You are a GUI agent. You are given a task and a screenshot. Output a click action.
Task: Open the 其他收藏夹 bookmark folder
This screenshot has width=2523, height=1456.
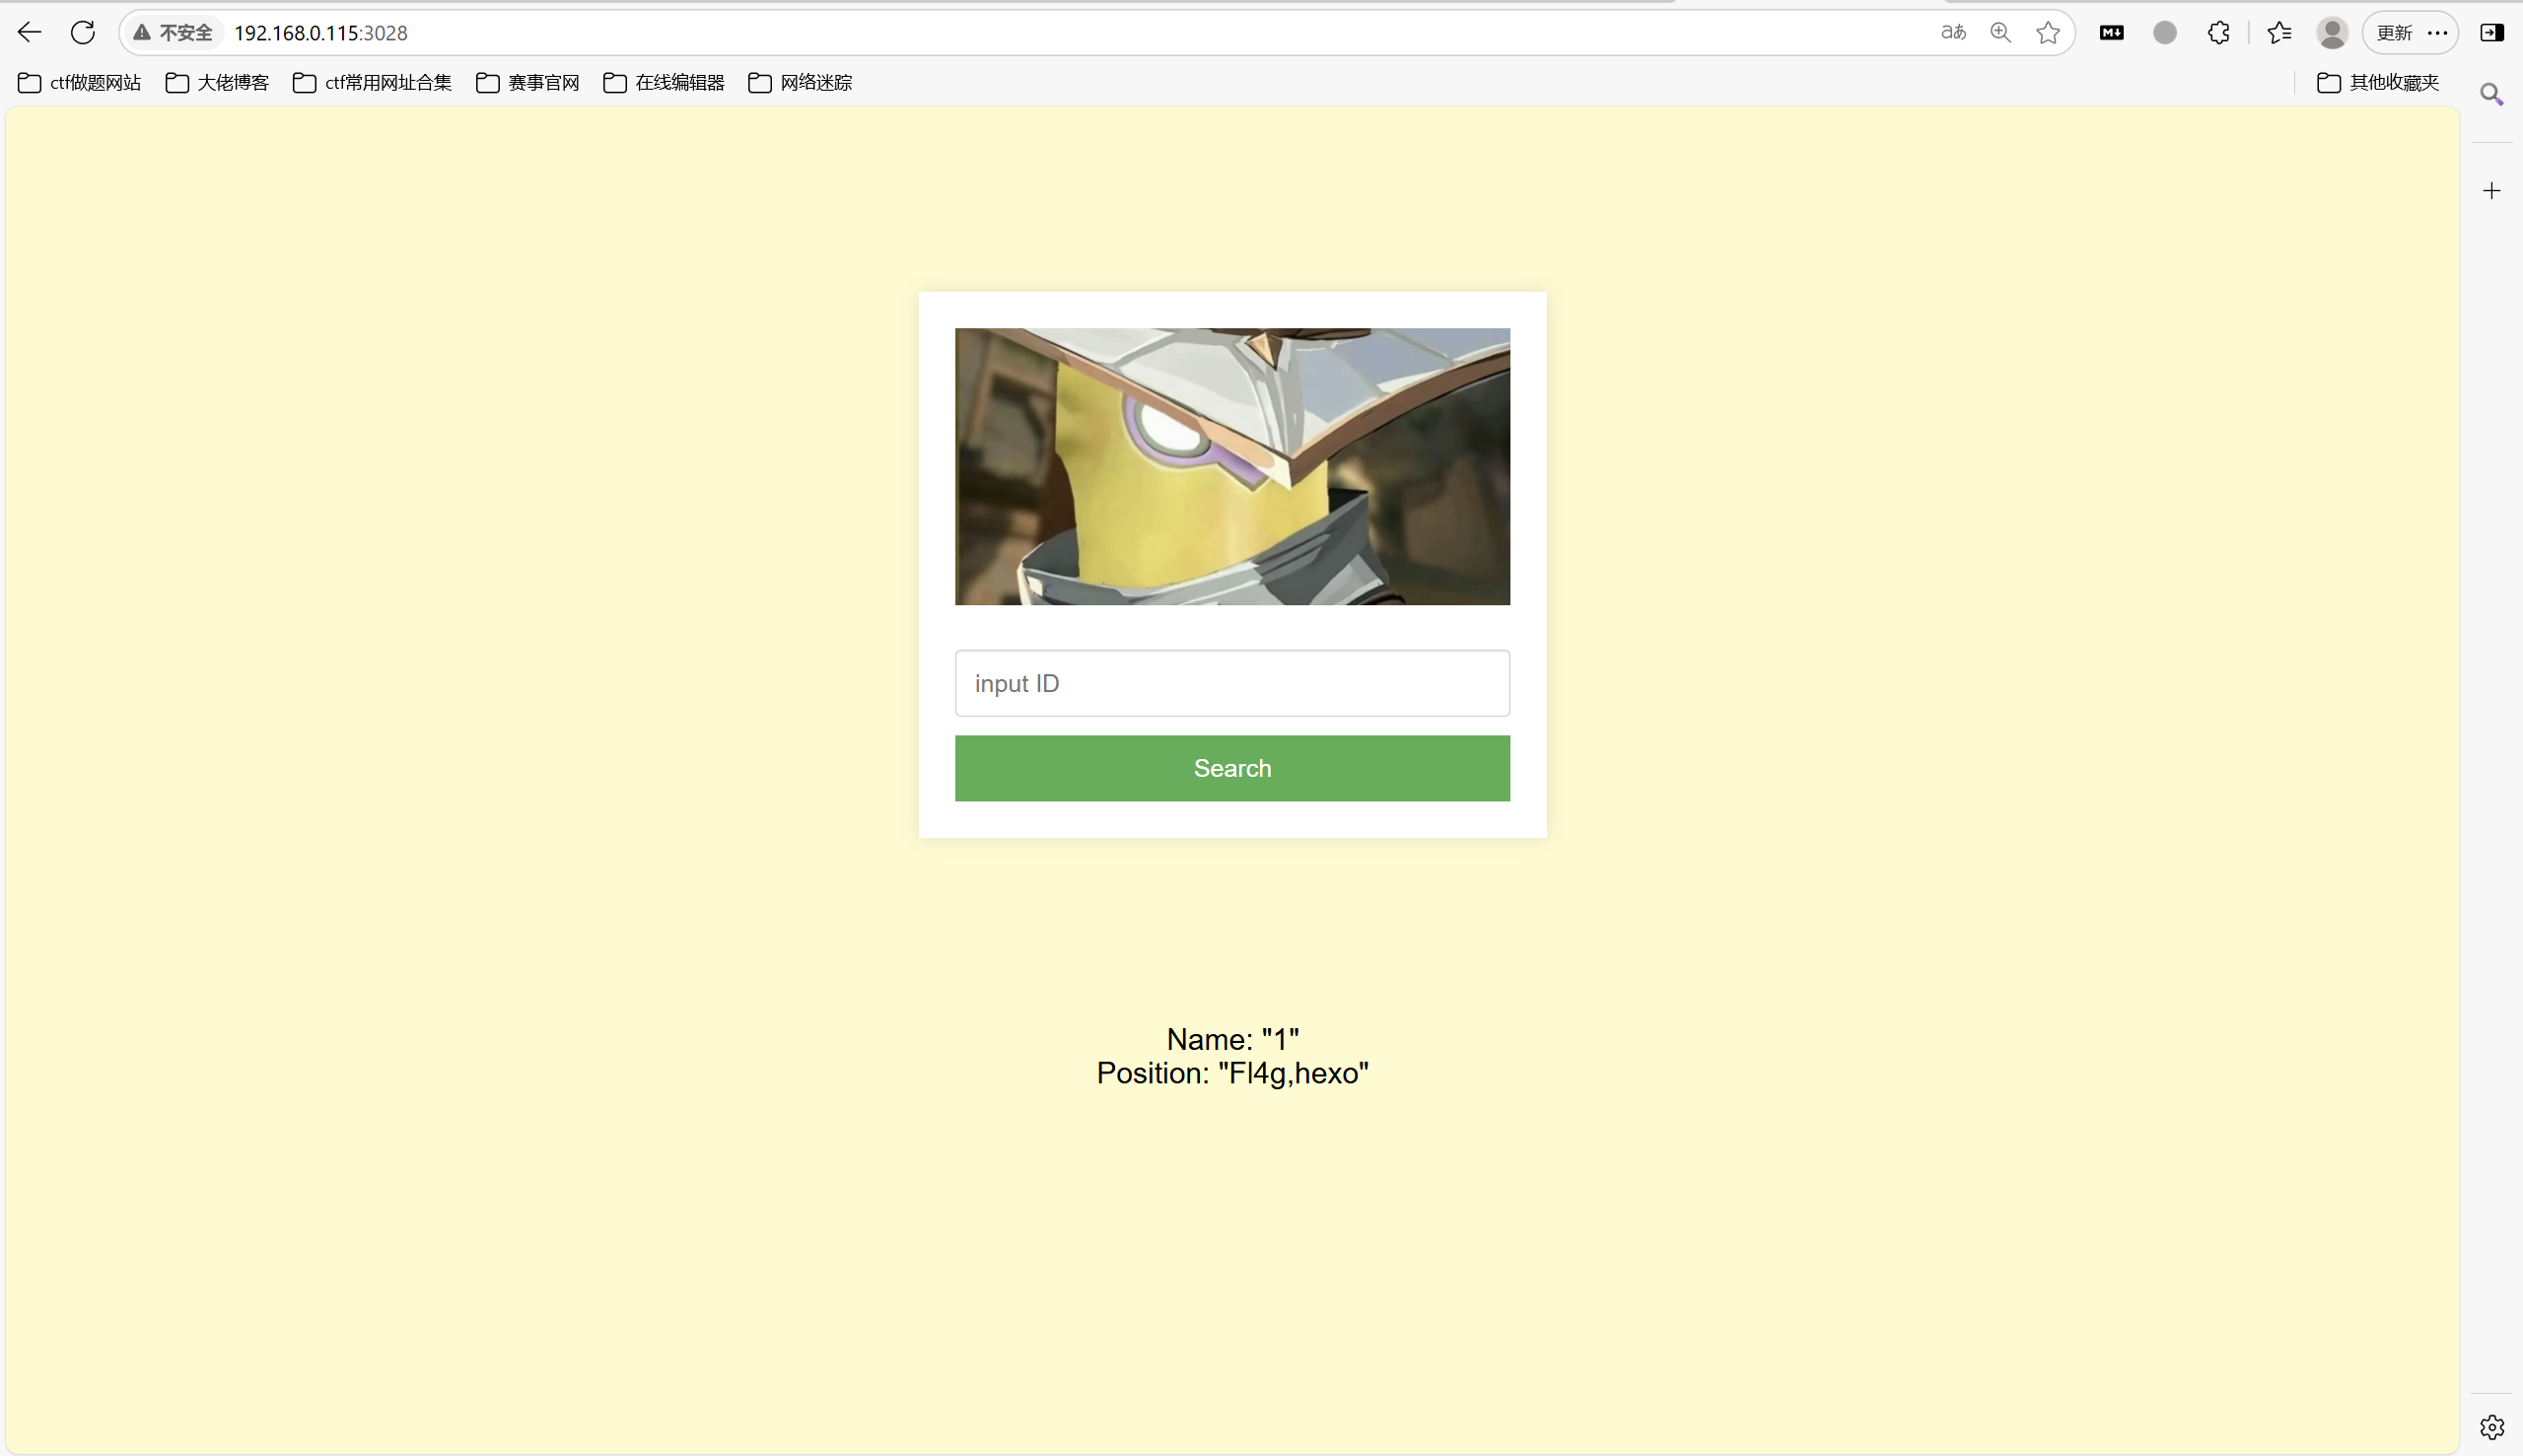(2378, 83)
